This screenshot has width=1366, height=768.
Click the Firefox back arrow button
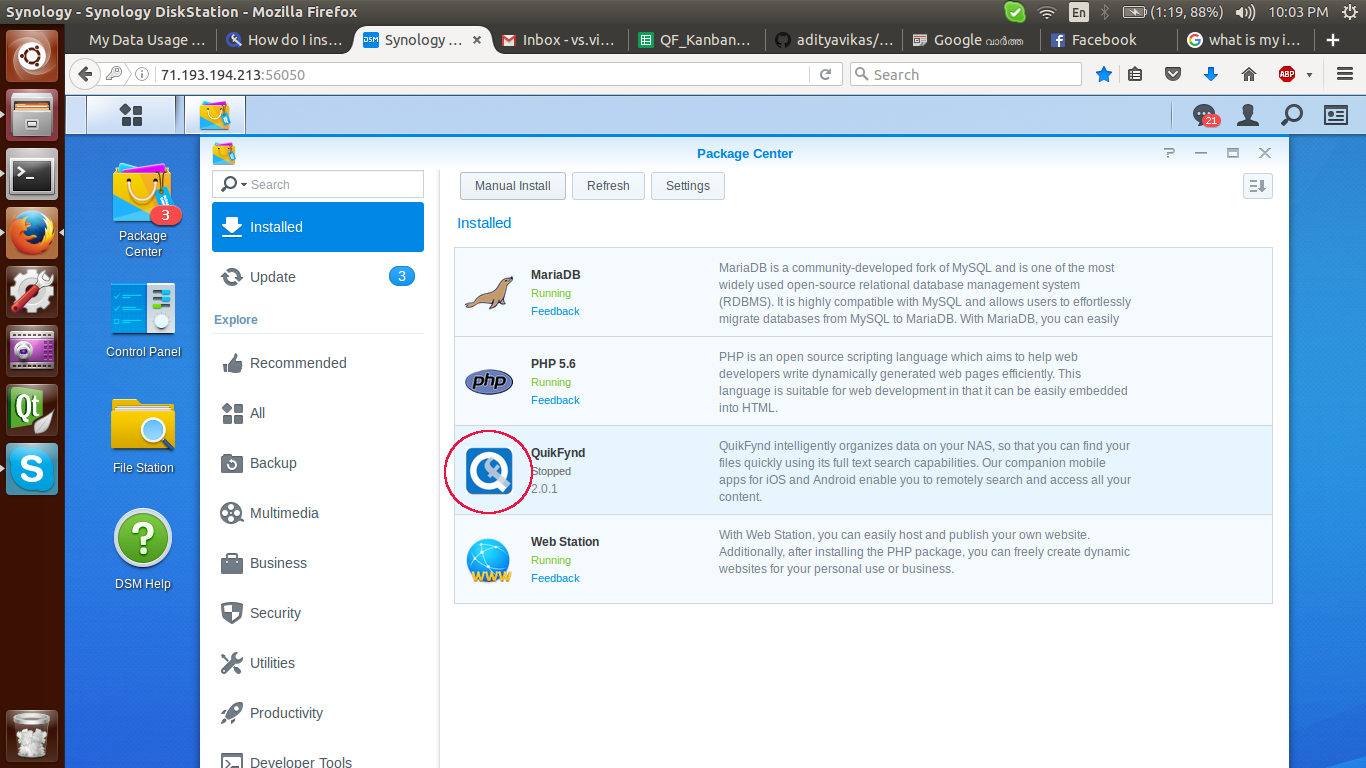[x=85, y=74]
